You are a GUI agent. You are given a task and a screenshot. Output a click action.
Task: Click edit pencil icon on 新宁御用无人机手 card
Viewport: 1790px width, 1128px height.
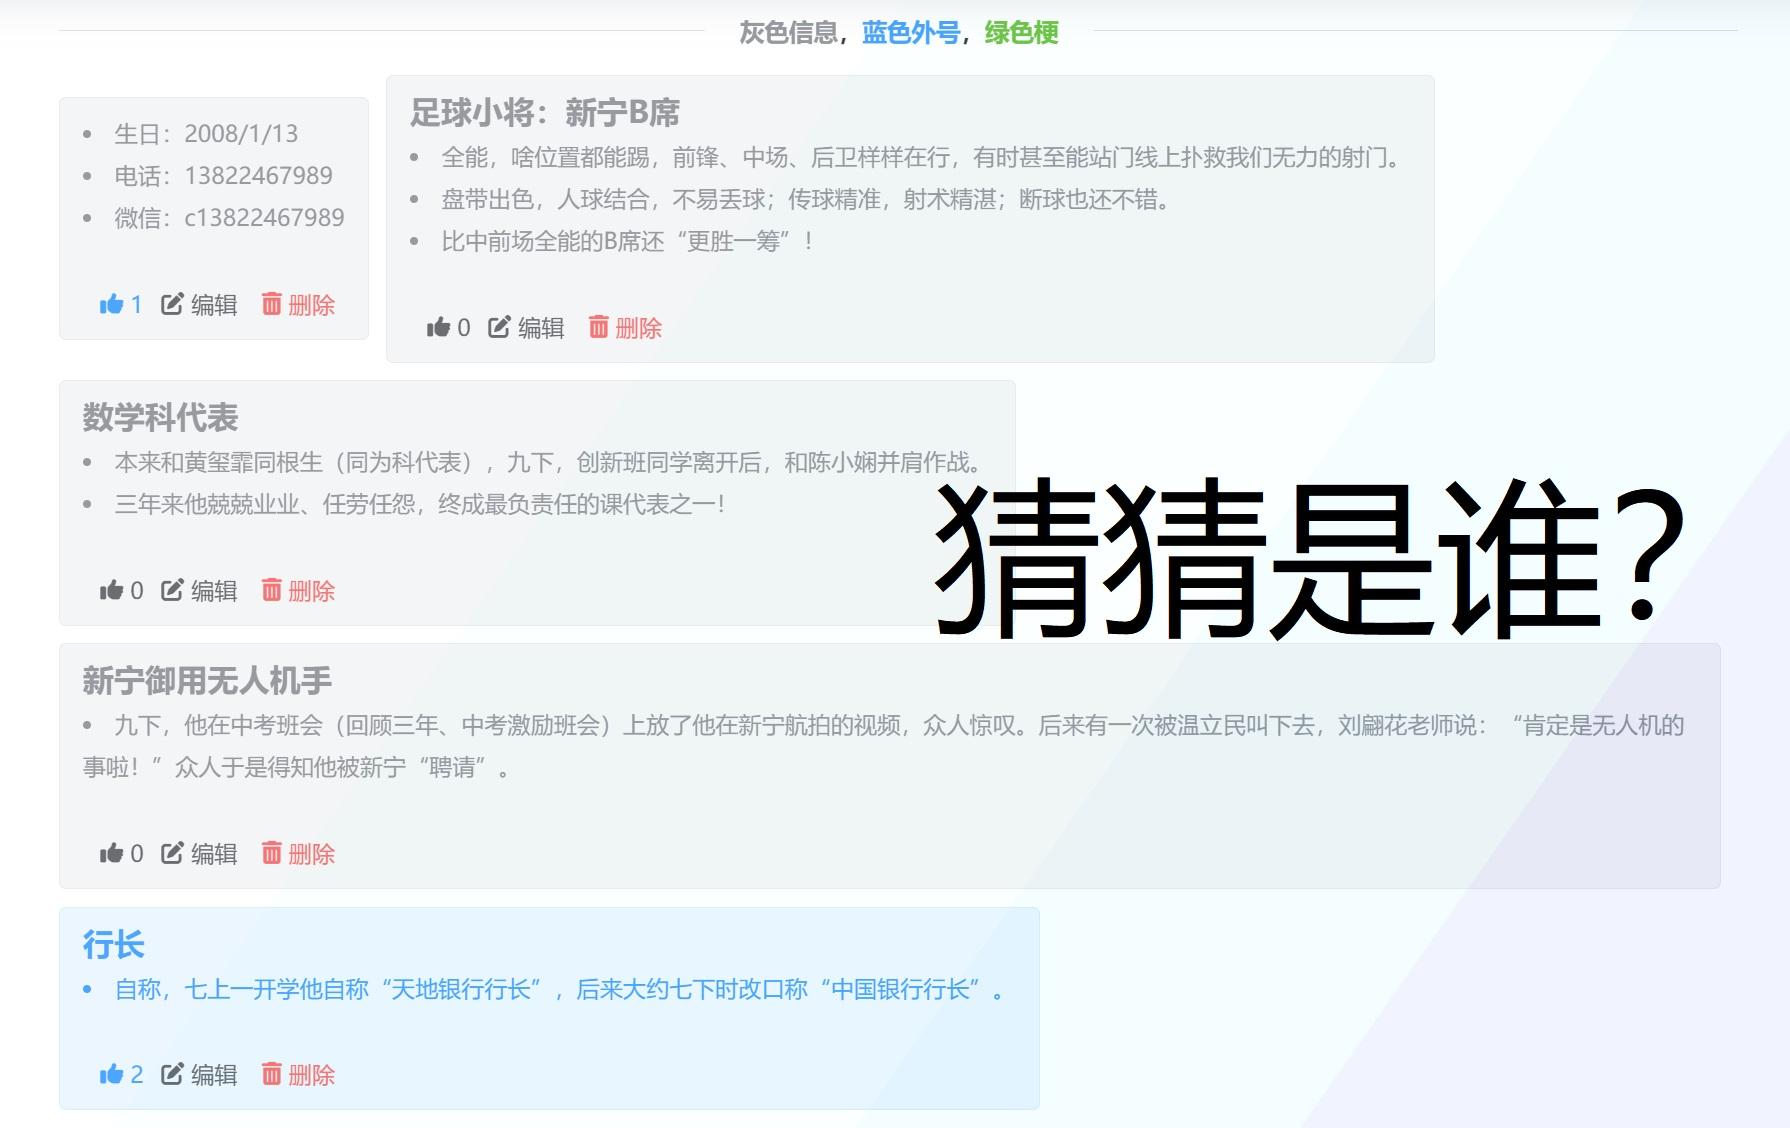(x=172, y=853)
